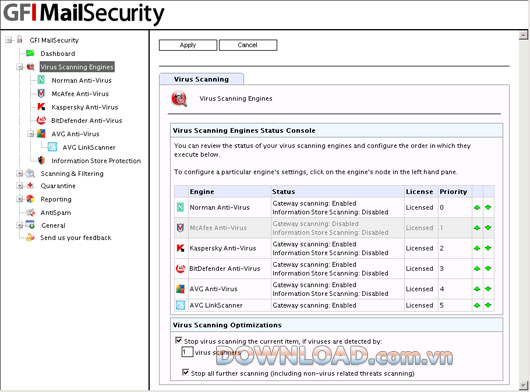This screenshot has width=530, height=392.
Task: Click the large Virus Scanning Engines header icon
Action: coord(179,99)
